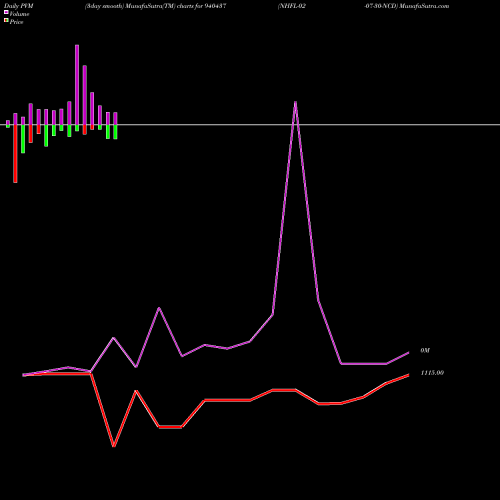The height and width of the screenshot is (500, 500).
Task: Click the lowest dip of red price line
Action: [114, 446]
